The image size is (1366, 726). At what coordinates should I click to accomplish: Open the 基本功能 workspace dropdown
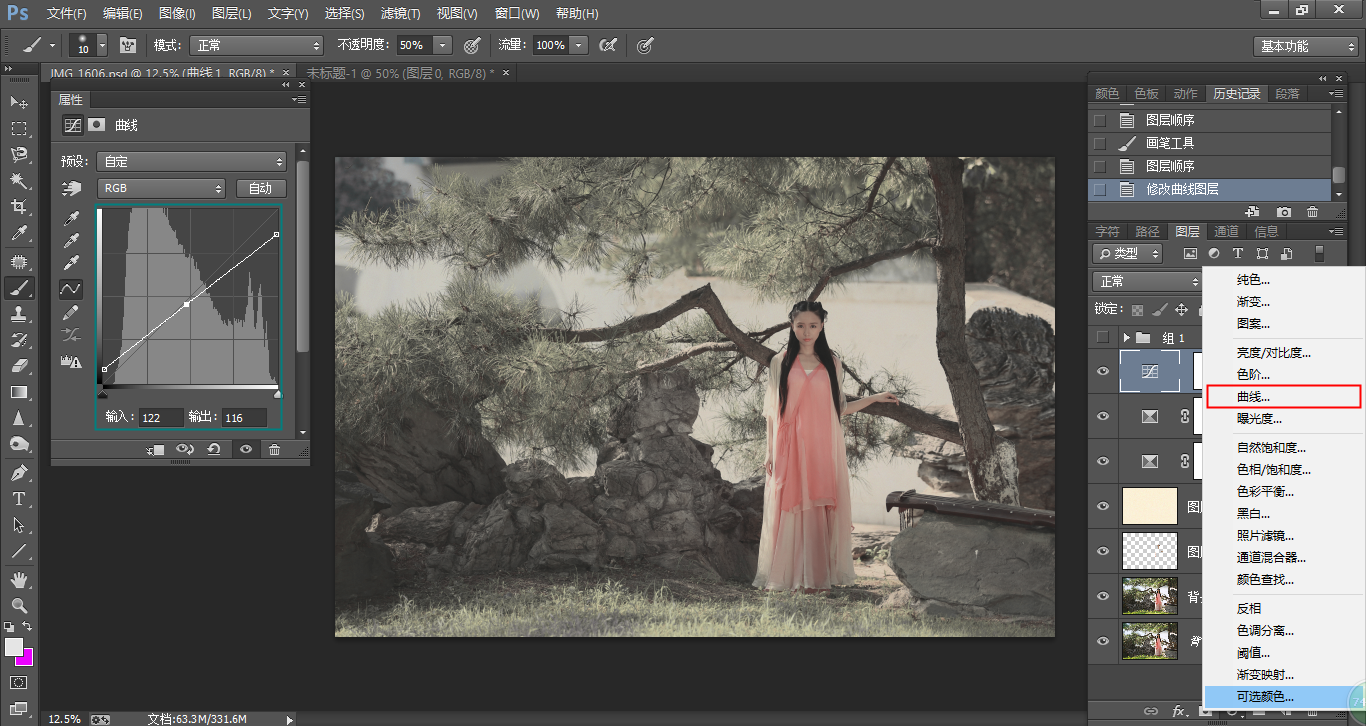point(1306,46)
